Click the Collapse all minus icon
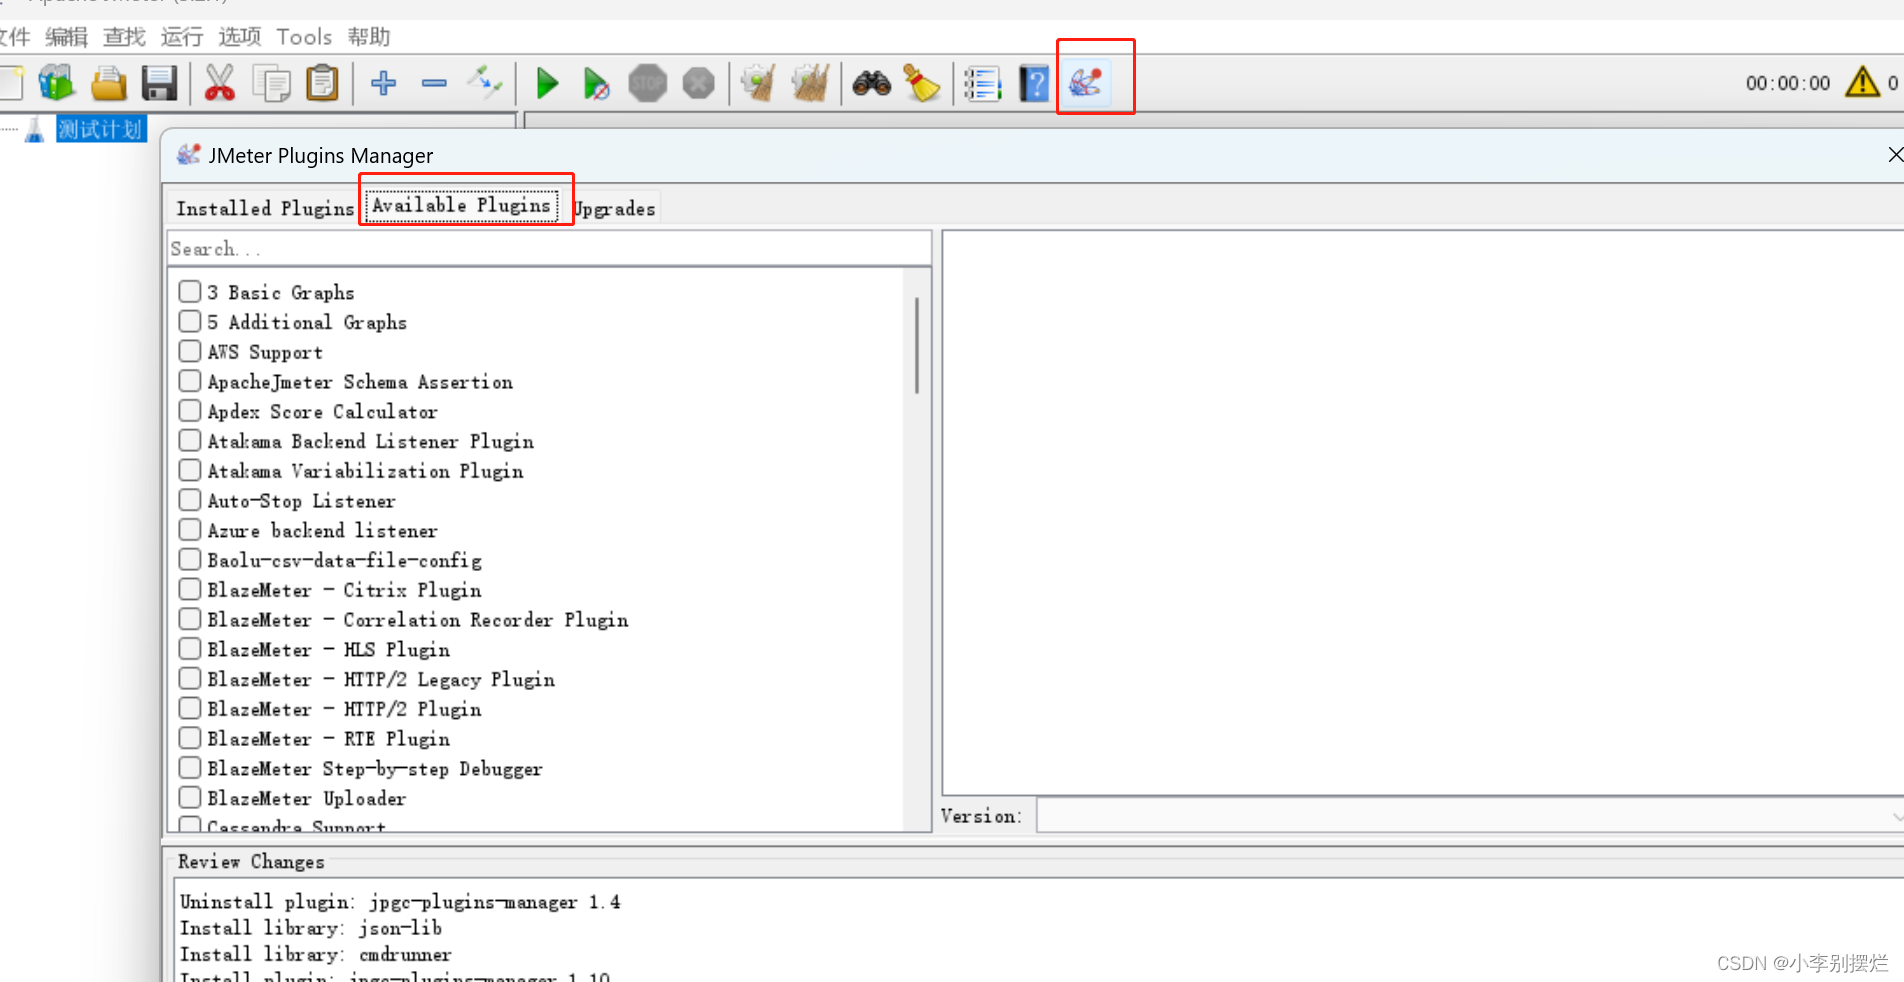The height and width of the screenshot is (982, 1904). coord(434,83)
